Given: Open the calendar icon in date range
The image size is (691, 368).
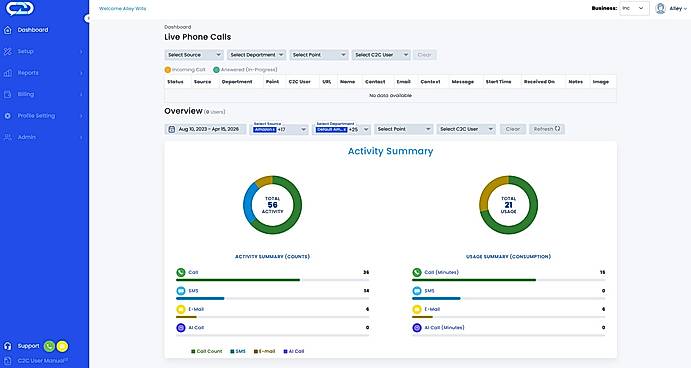Looking at the screenshot, I should pyautogui.click(x=172, y=129).
